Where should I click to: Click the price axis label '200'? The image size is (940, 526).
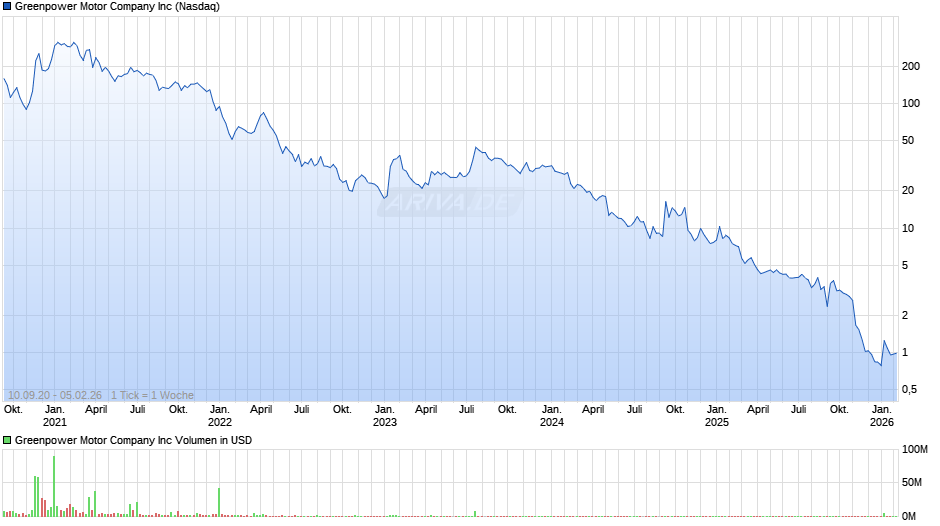(x=911, y=67)
